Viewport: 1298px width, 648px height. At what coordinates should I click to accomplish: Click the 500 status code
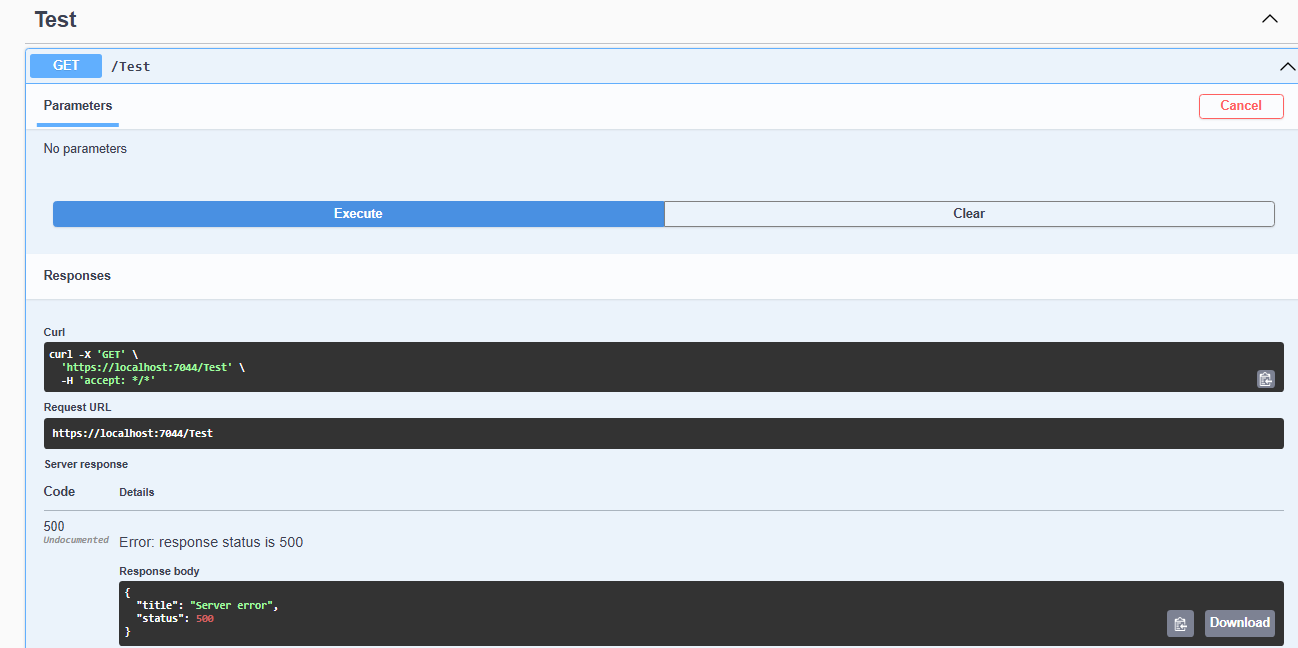(x=54, y=526)
